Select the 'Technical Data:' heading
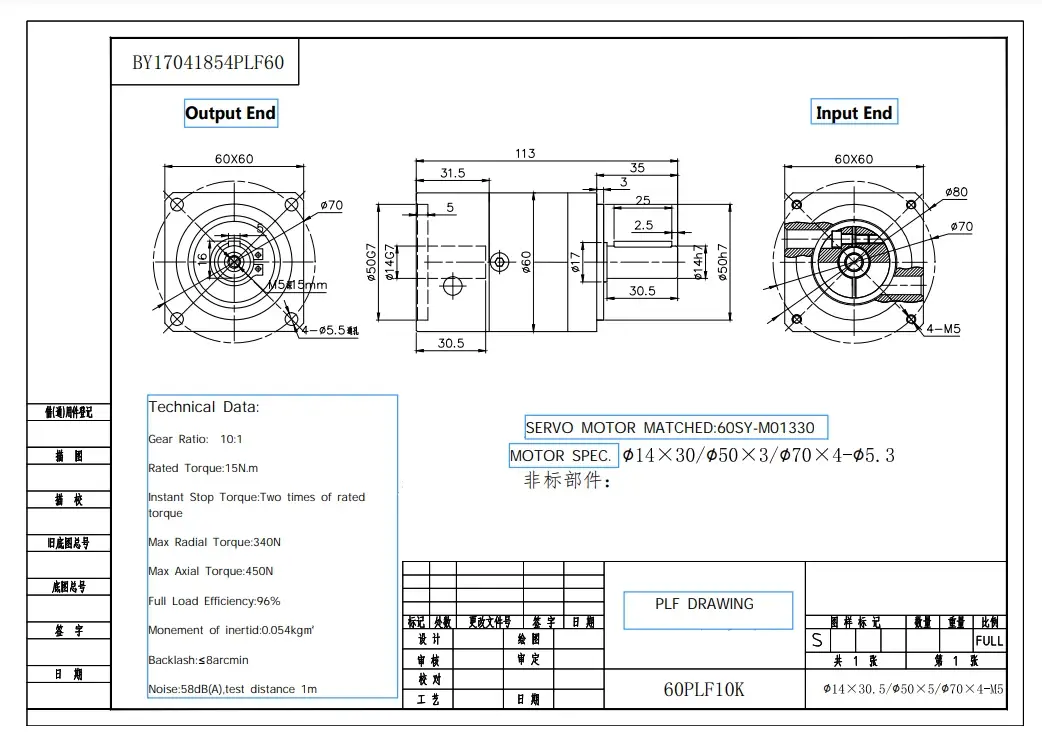 pyautogui.click(x=203, y=407)
